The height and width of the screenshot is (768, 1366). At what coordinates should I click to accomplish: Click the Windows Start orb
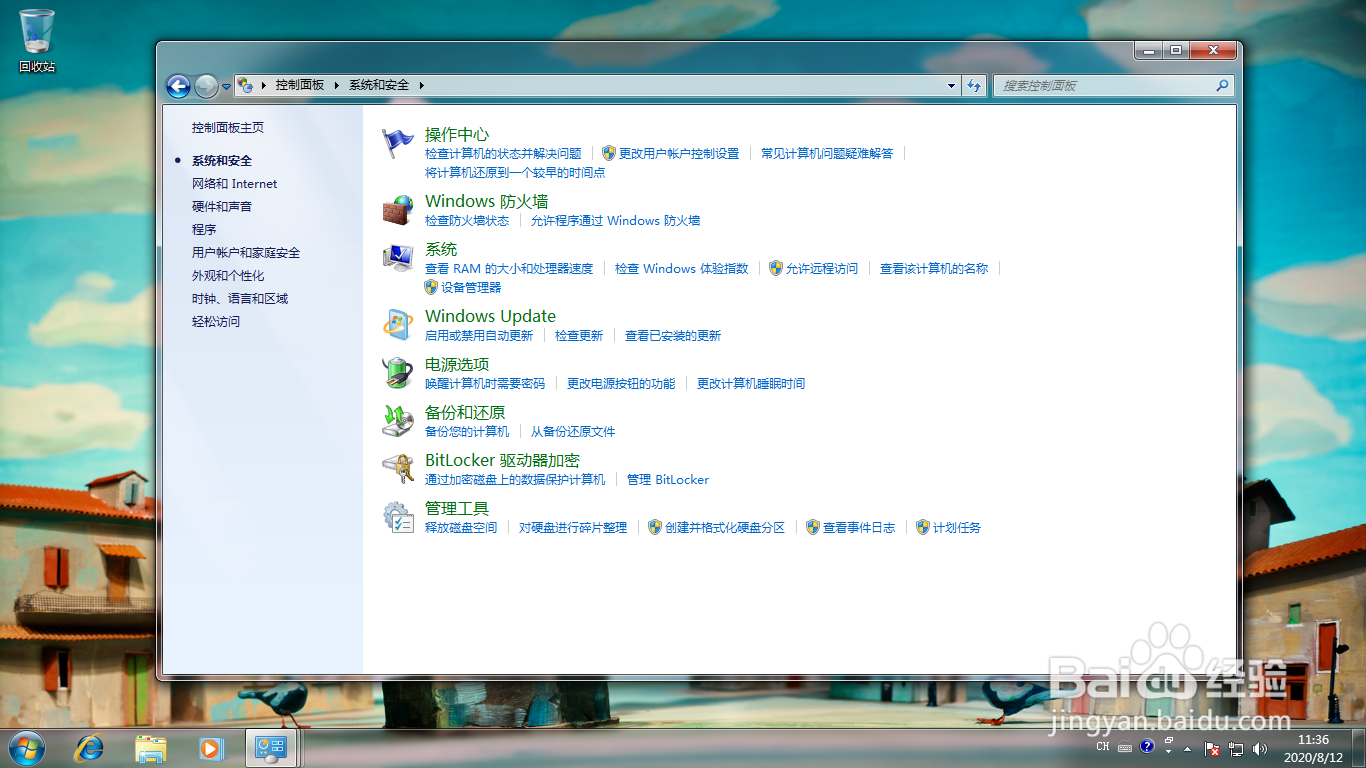click(26, 747)
